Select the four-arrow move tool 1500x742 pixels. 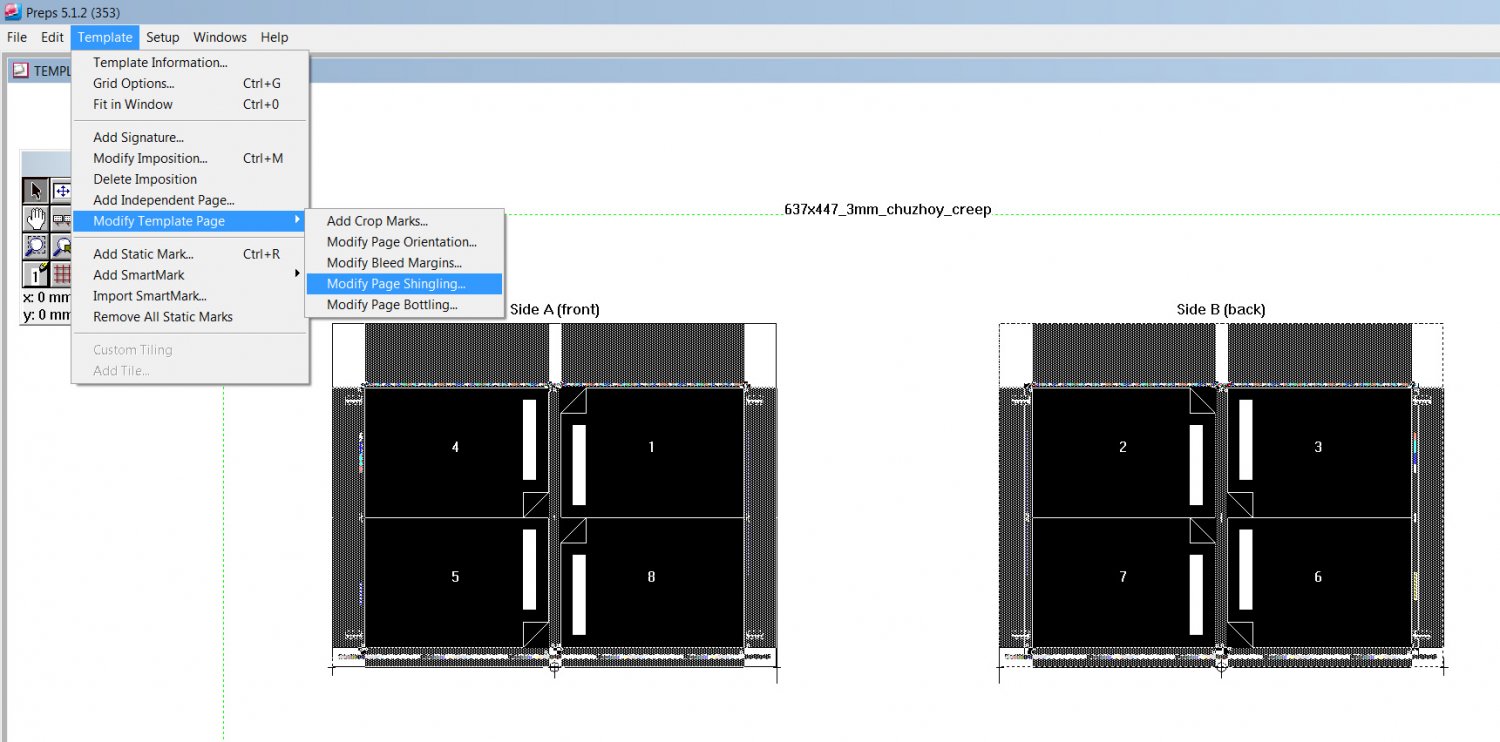pyautogui.click(x=61, y=191)
